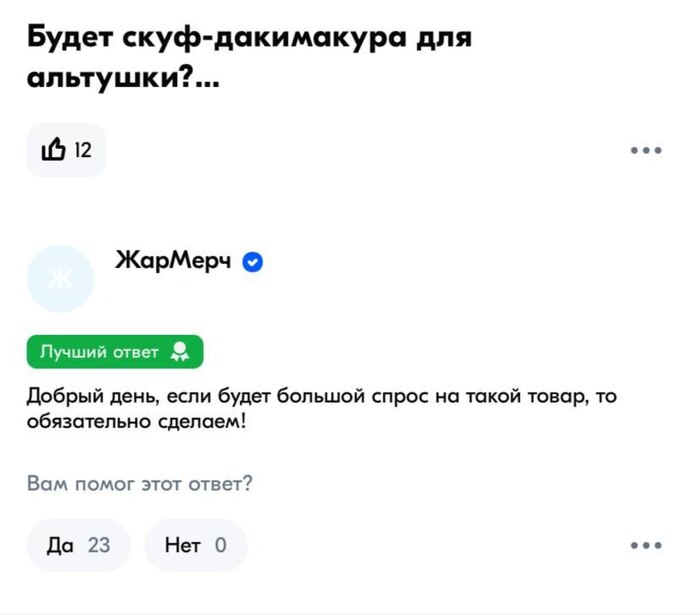Viewport: 700px width, 615px height.
Task: Open the question's three-dot options menu
Action: (646, 151)
